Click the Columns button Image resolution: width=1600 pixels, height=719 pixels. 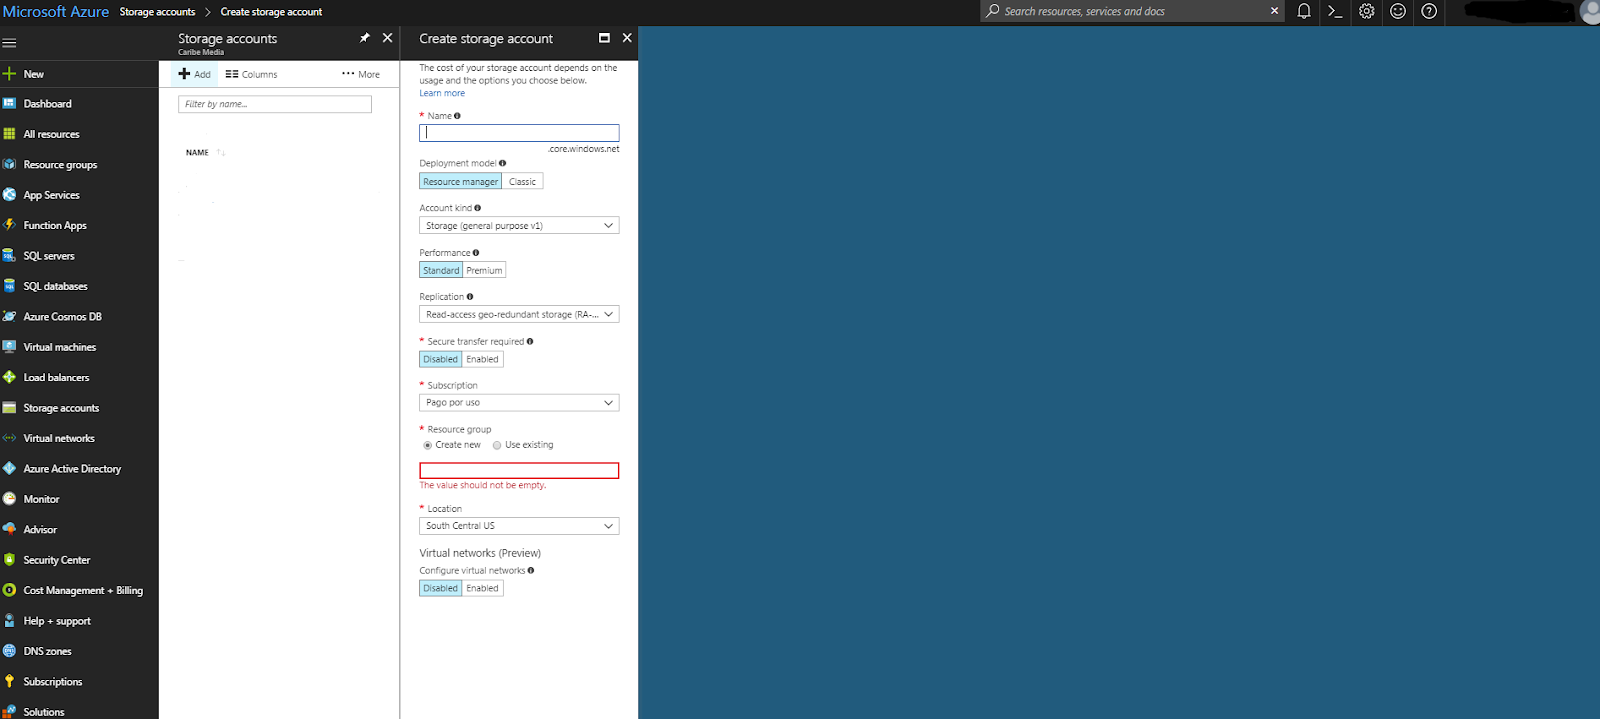(x=251, y=74)
